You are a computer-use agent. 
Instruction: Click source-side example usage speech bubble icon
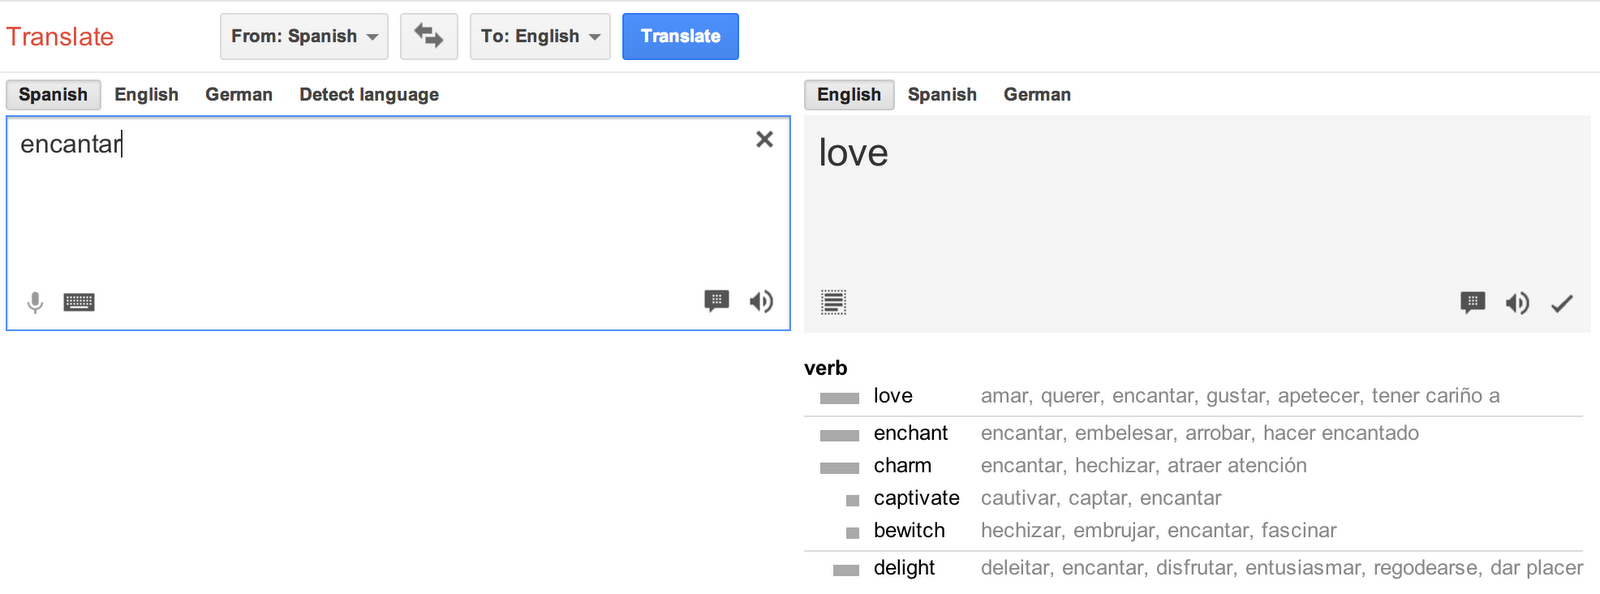tap(717, 301)
